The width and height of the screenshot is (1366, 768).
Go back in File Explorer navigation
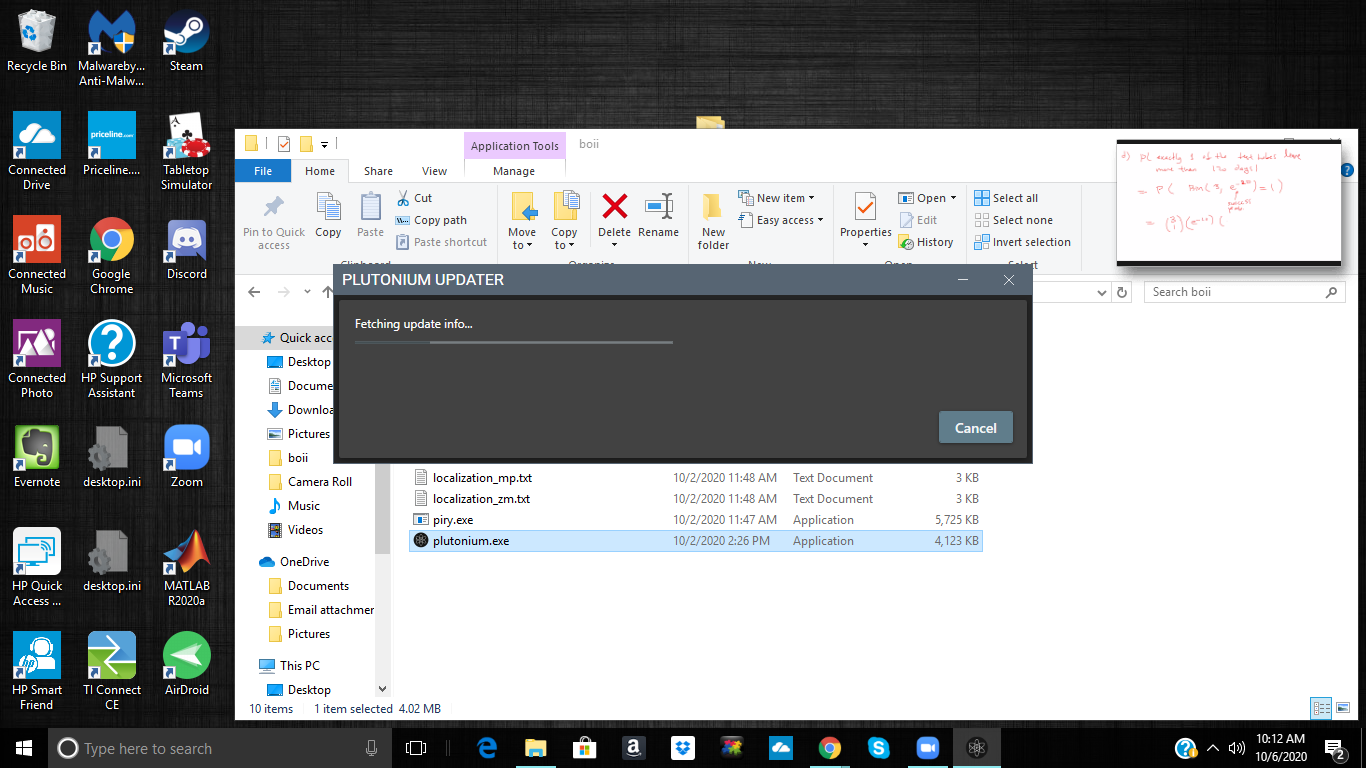(254, 292)
